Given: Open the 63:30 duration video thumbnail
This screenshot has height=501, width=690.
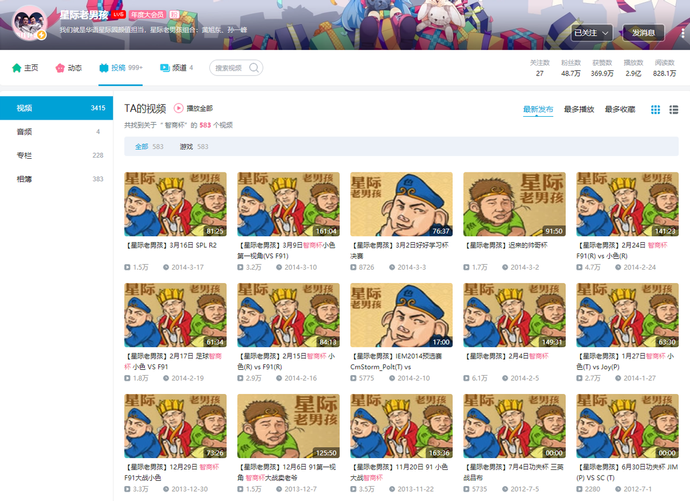Looking at the screenshot, I should click(x=628, y=315).
